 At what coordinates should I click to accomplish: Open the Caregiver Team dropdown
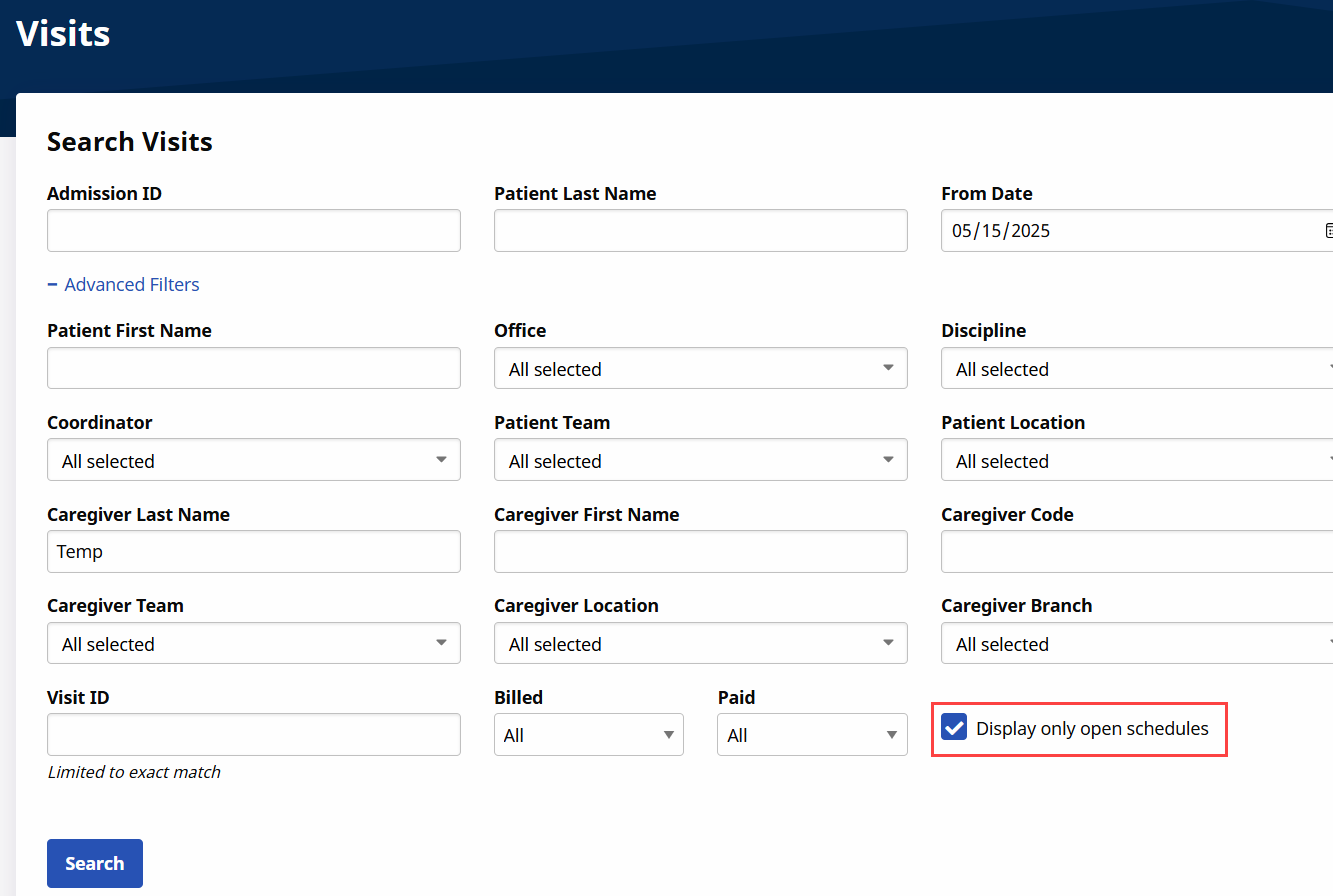tap(253, 643)
